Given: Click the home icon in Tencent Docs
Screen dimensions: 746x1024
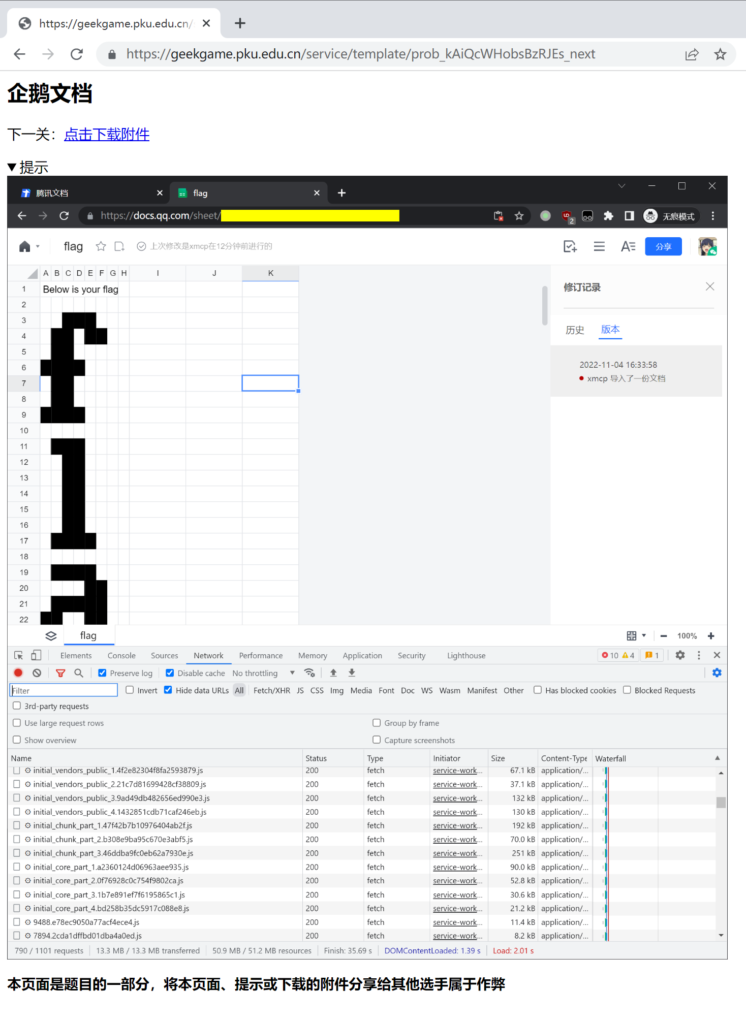Looking at the screenshot, I should coord(25,246).
